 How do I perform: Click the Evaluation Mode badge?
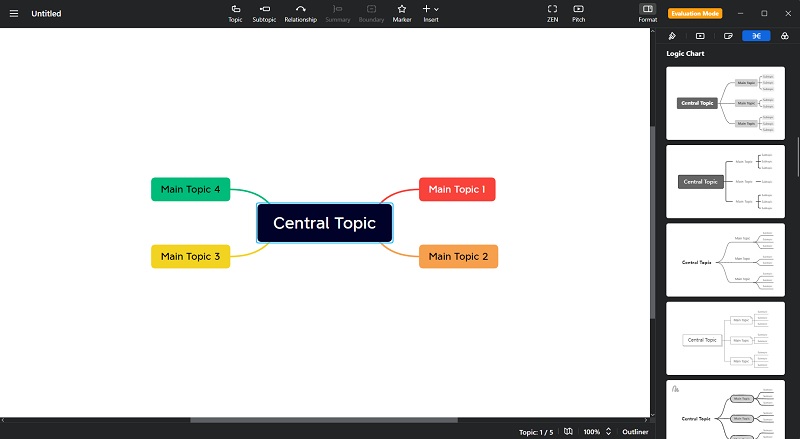click(x=695, y=14)
